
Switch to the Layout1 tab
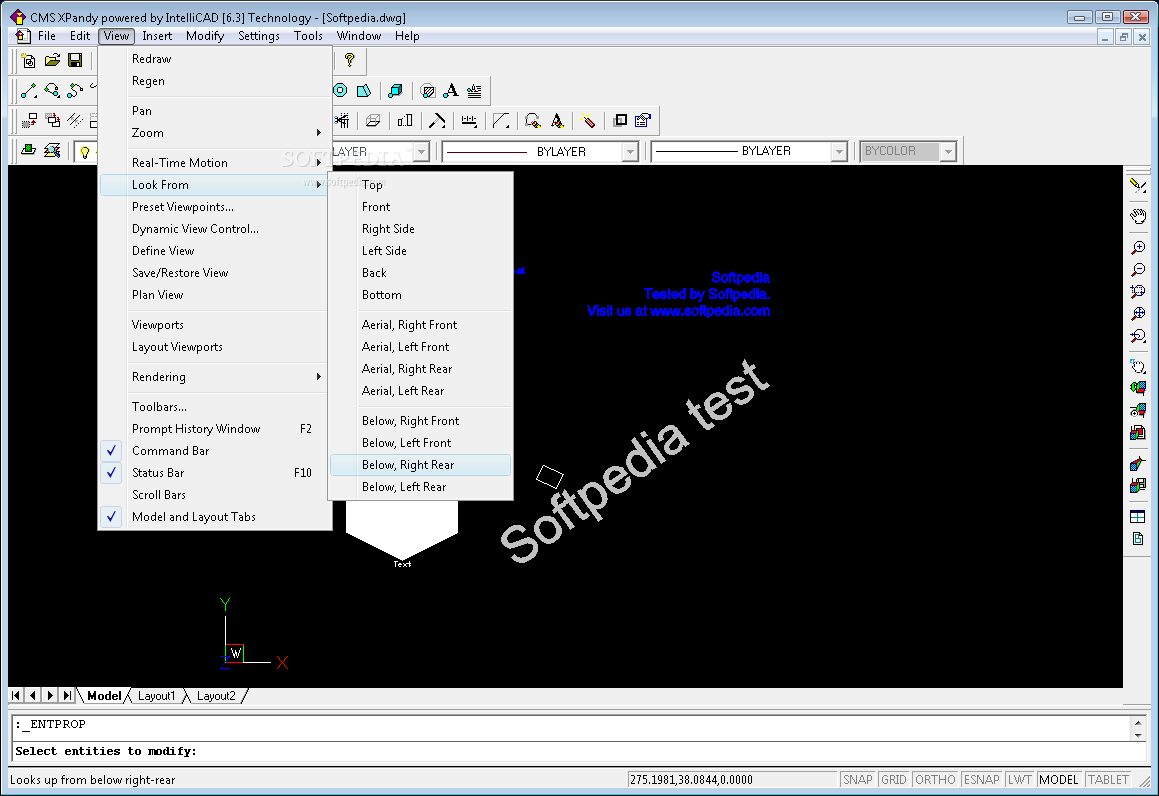157,696
